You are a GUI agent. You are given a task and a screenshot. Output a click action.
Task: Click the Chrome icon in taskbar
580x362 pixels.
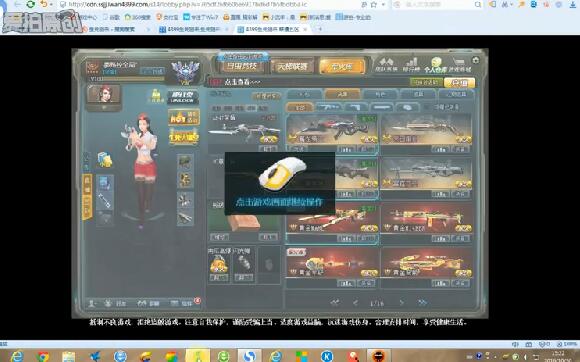click(x=43, y=356)
